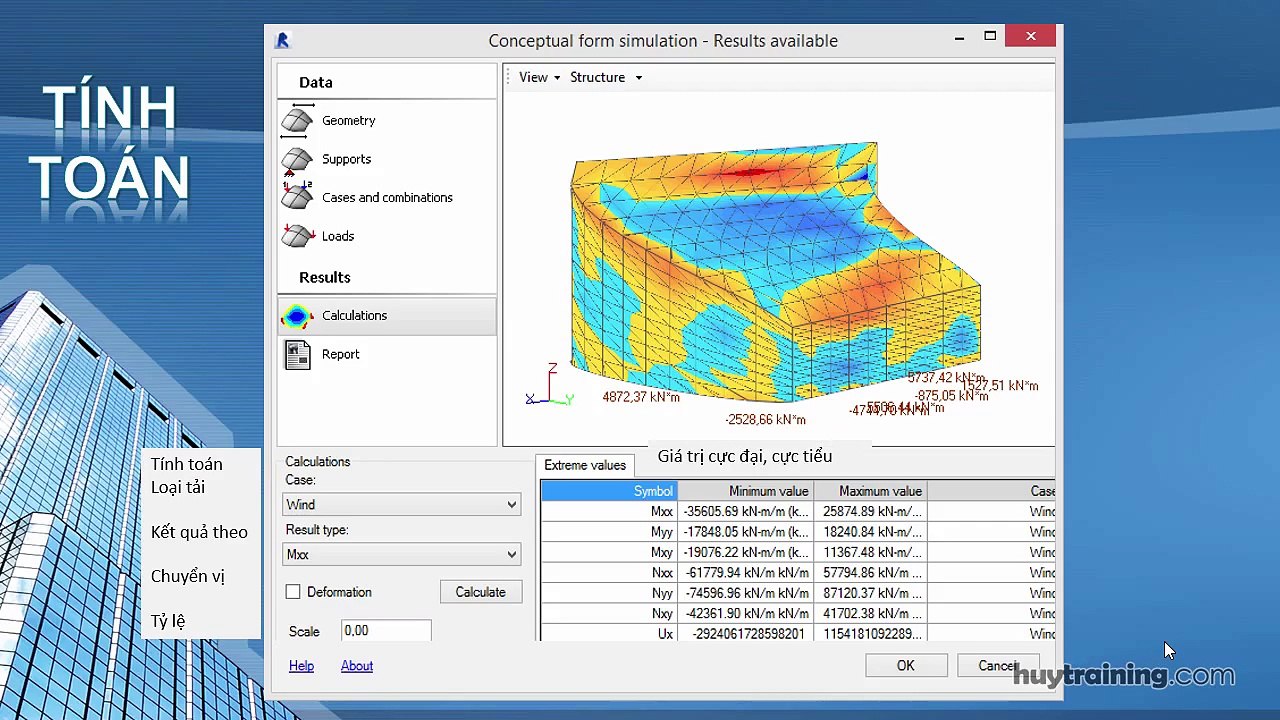Click the Loads icon
The image size is (1280, 720).
point(297,236)
